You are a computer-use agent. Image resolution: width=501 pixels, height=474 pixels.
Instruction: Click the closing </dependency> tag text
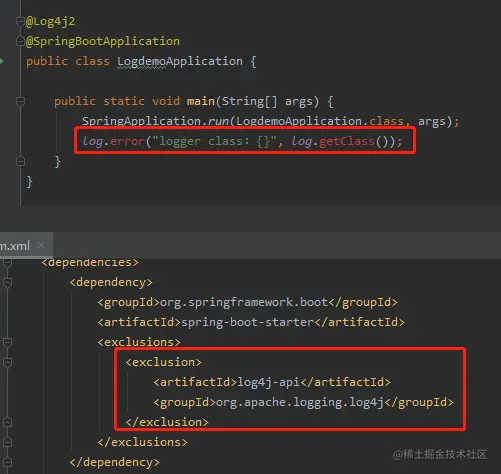[x=115, y=462]
